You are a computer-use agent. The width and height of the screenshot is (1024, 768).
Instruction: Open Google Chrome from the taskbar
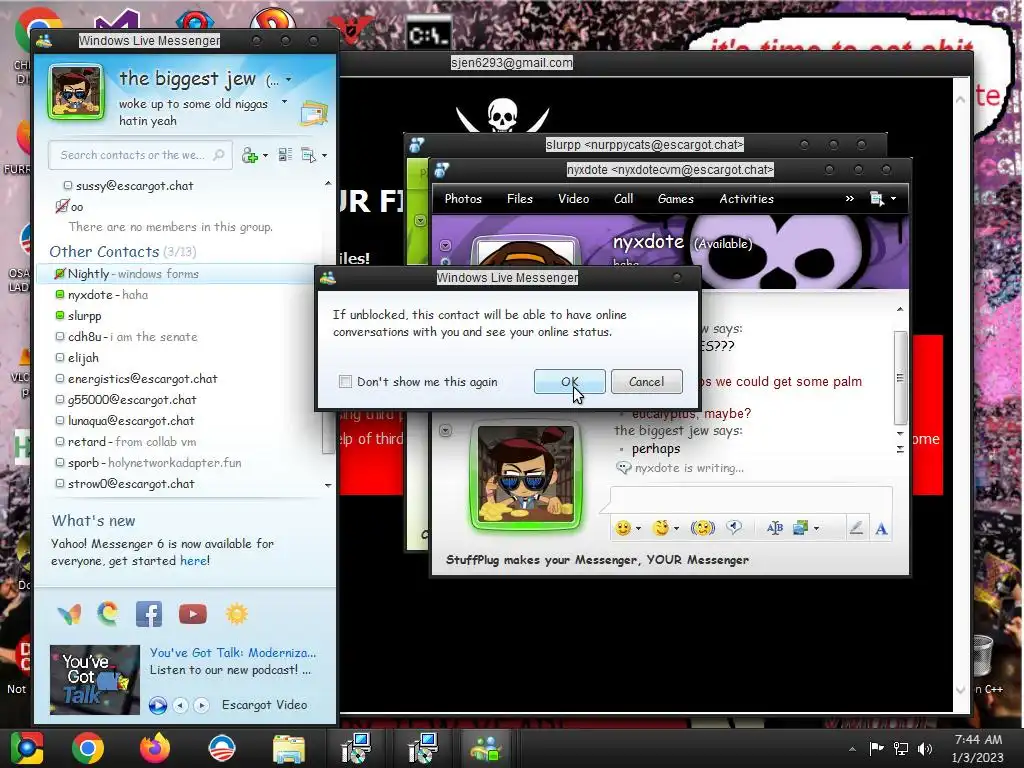pos(88,748)
